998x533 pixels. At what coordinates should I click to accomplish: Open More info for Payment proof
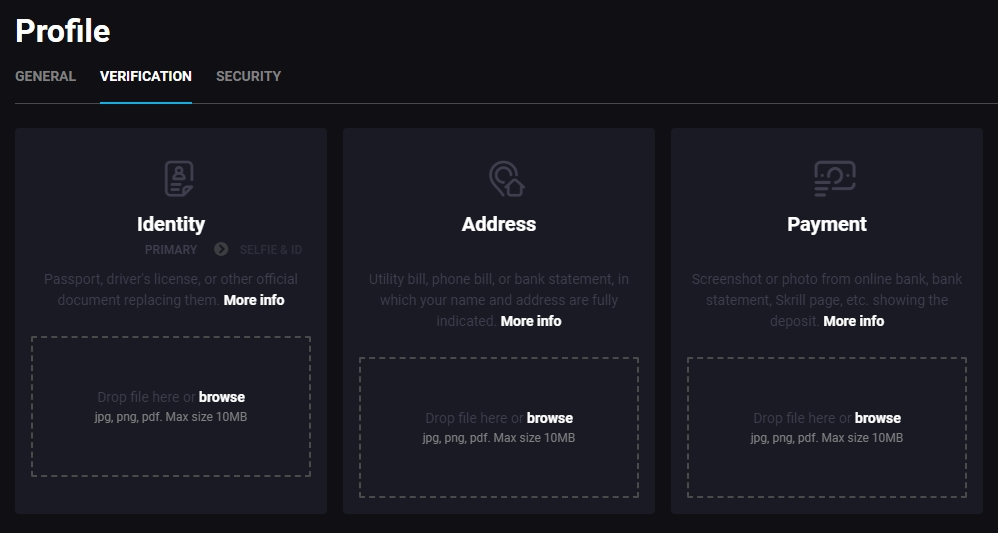854,321
